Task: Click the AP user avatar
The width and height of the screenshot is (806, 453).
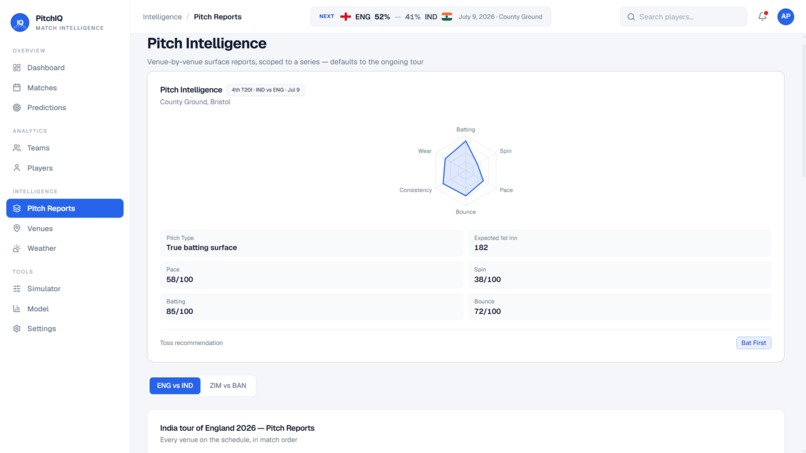Action: pyautogui.click(x=785, y=16)
